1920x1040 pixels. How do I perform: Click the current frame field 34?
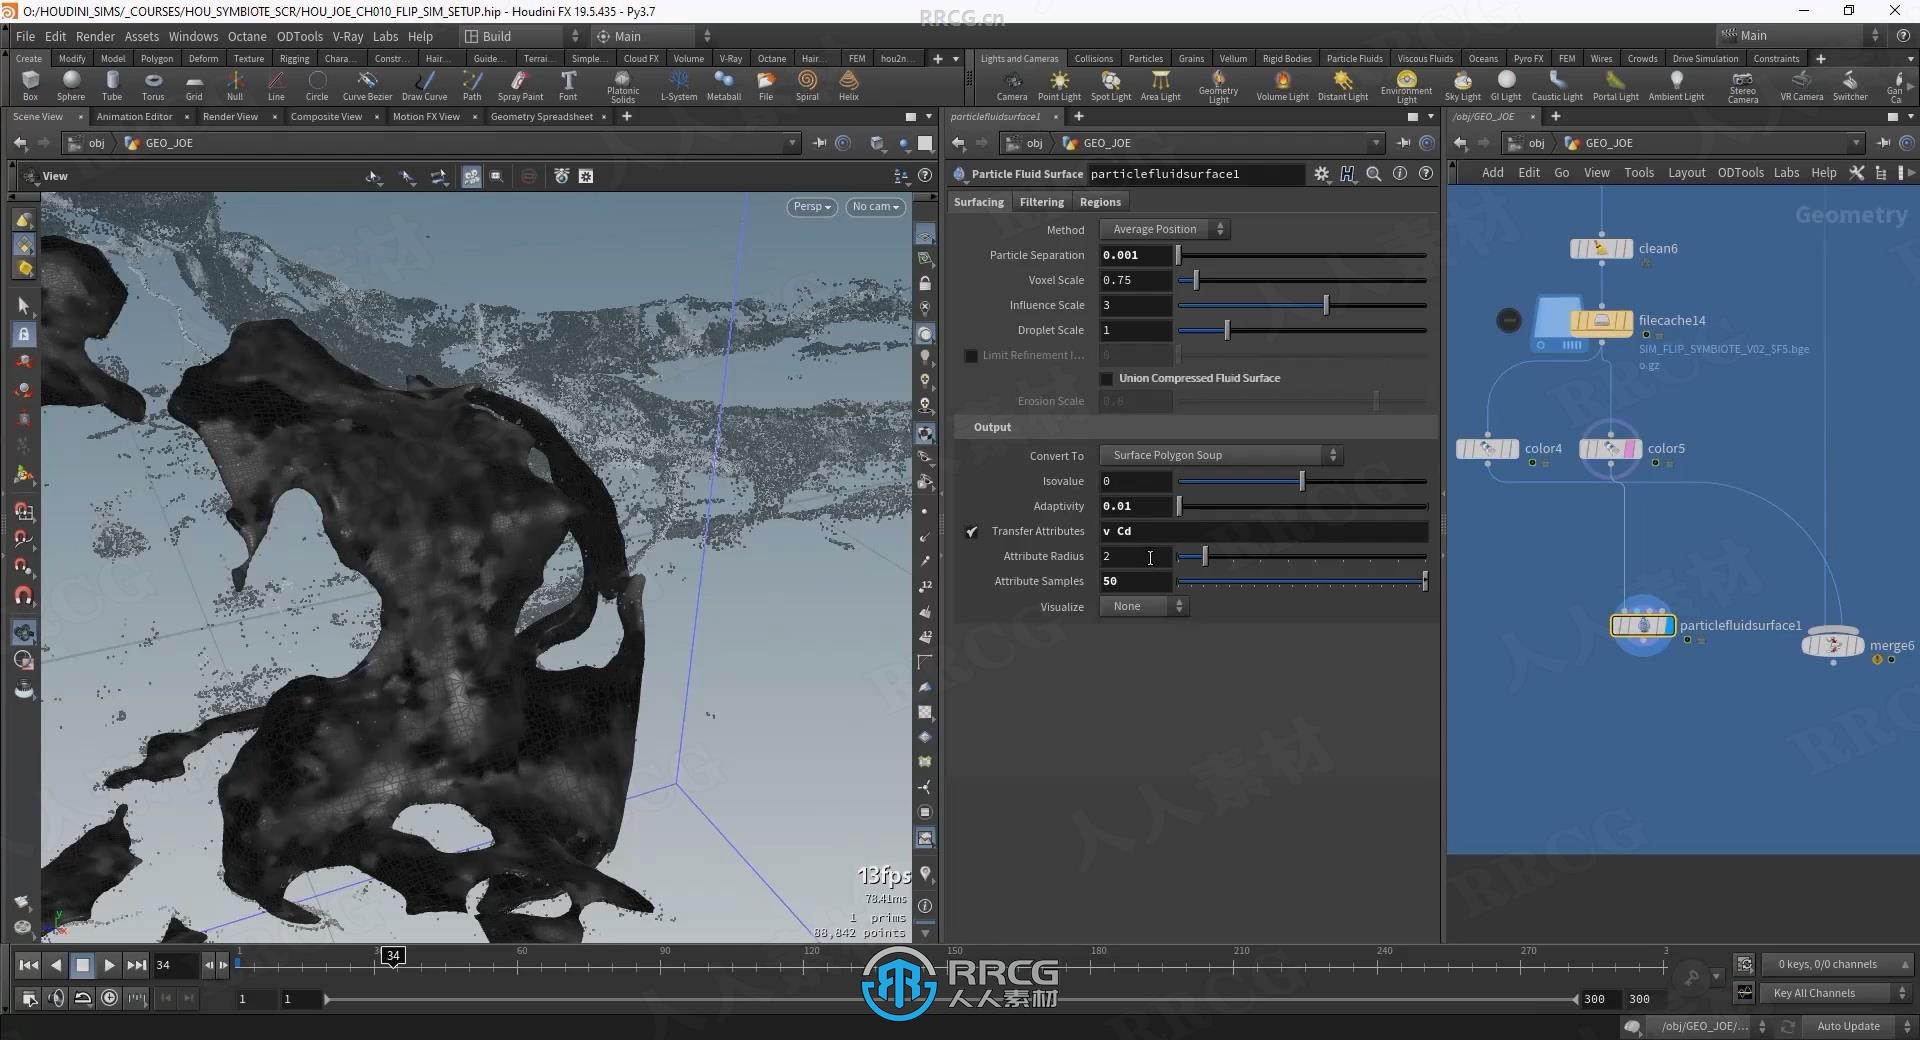click(x=176, y=965)
